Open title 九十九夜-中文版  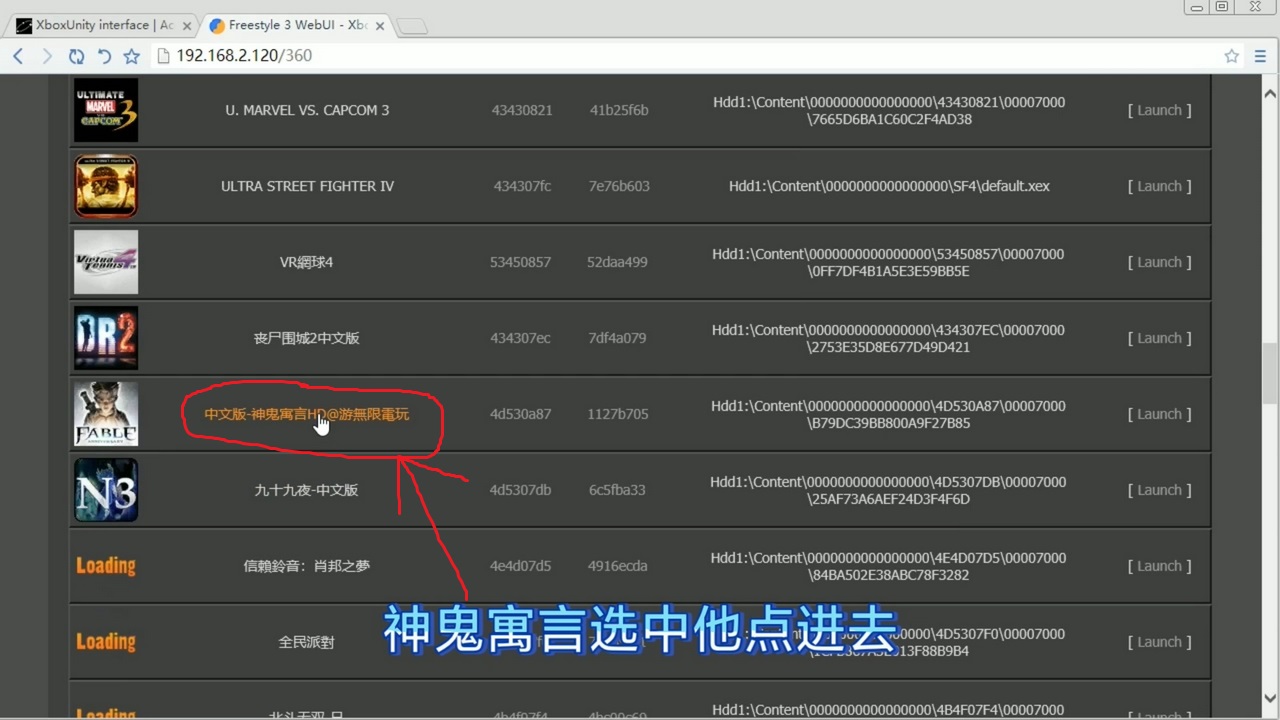(306, 490)
